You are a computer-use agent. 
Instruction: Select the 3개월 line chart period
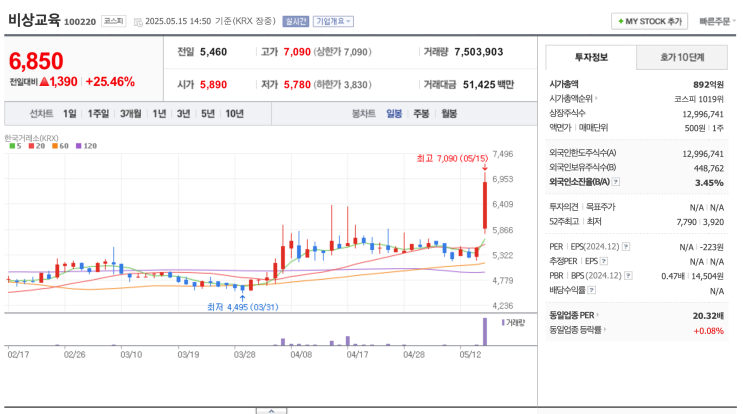pyautogui.click(x=131, y=114)
